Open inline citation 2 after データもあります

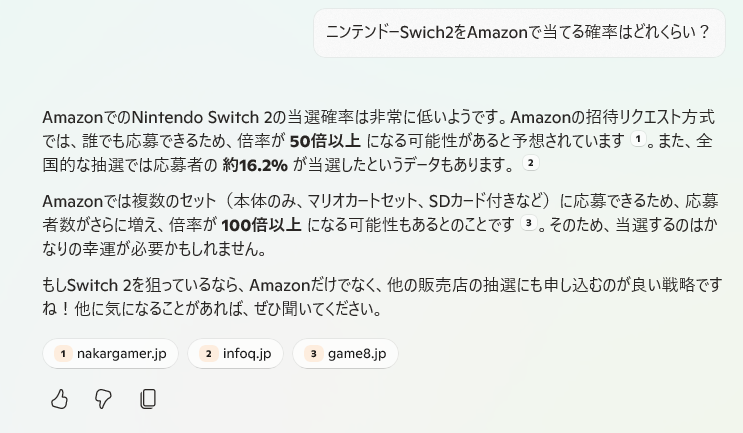pos(531,163)
